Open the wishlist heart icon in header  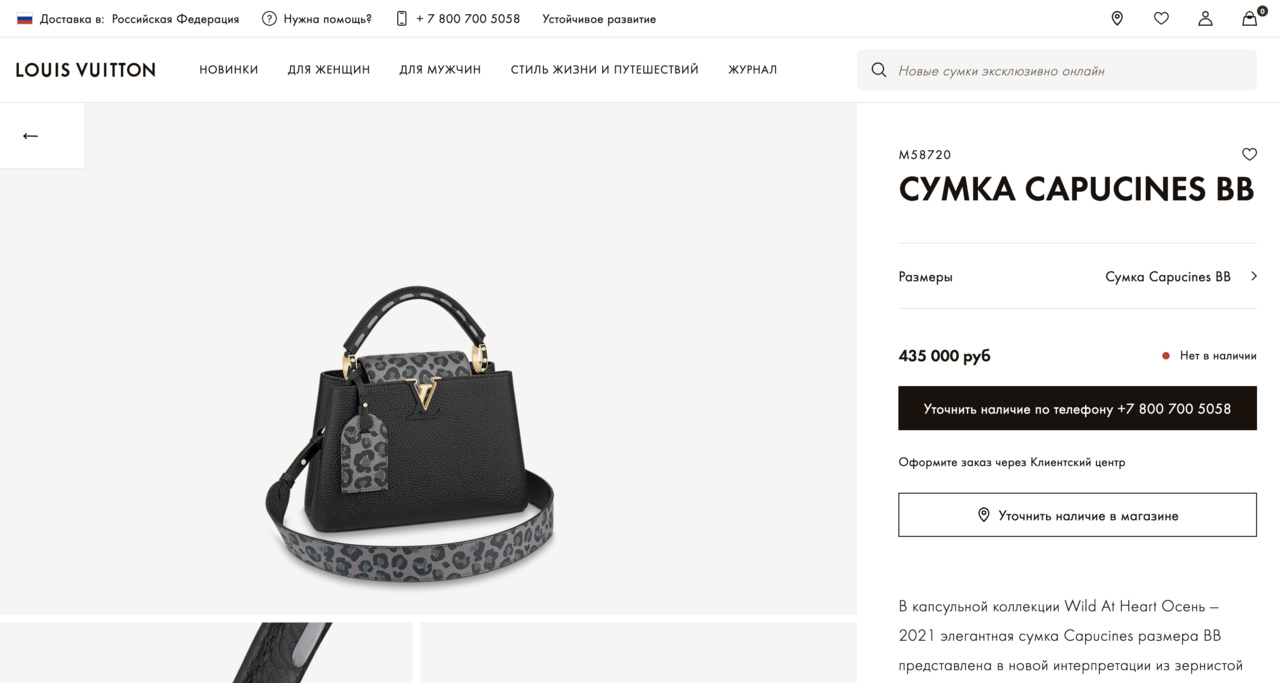(1161, 18)
